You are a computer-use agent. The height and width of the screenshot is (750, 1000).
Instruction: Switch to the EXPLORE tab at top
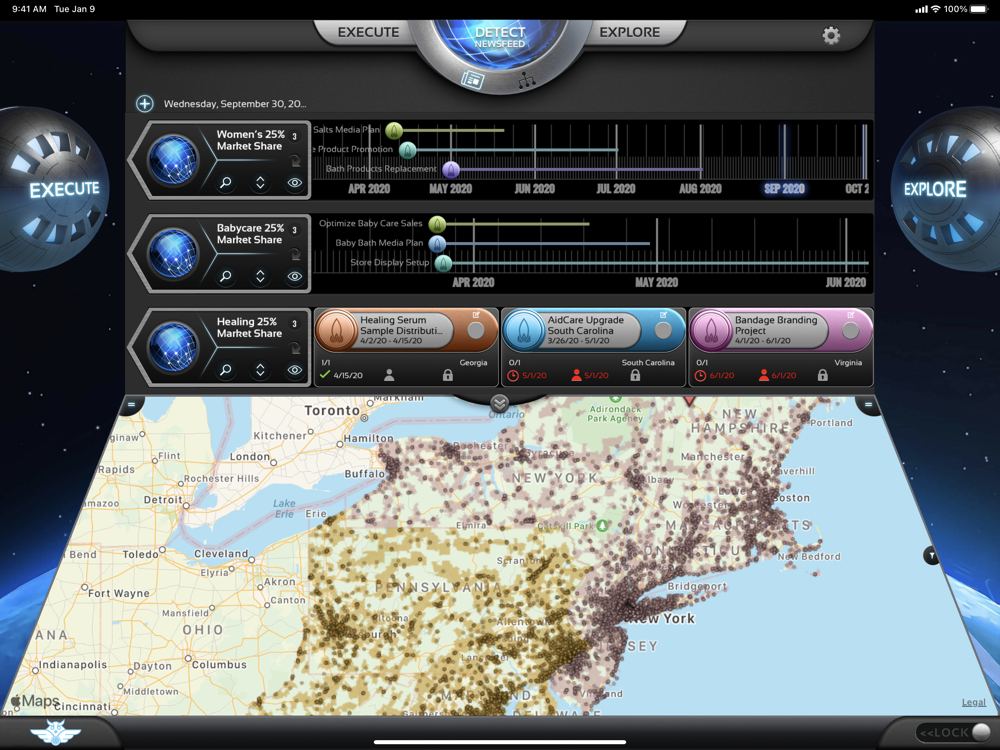629,32
